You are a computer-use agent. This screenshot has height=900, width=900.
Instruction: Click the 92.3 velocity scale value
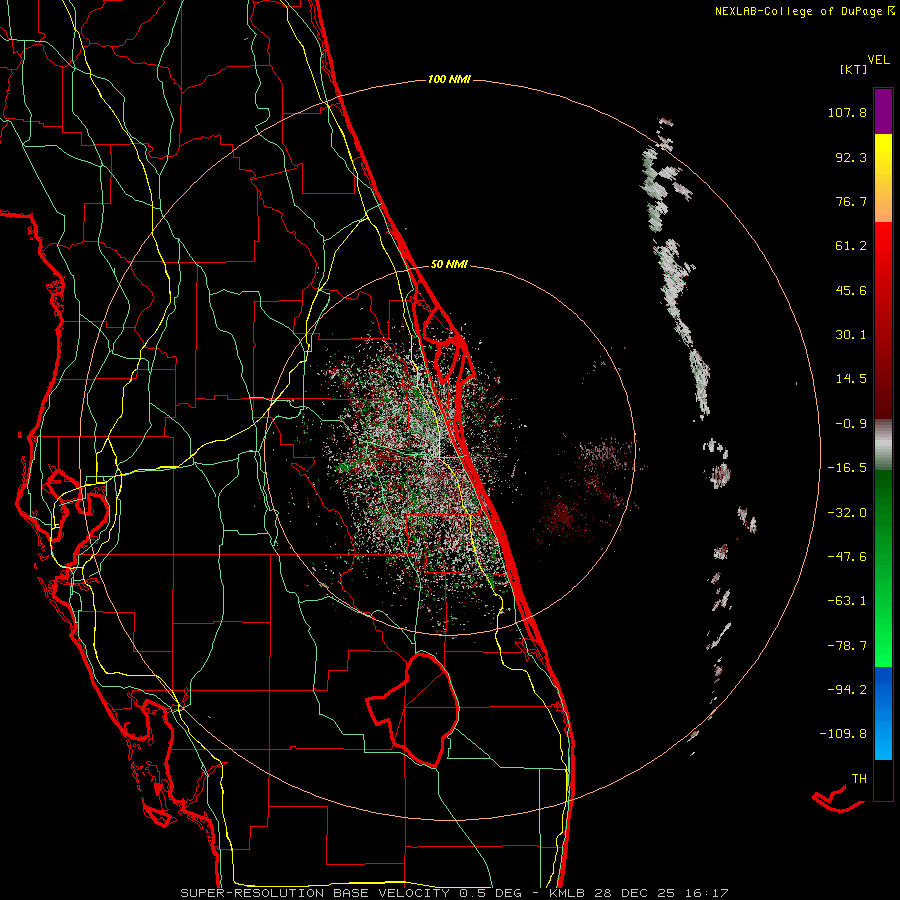pyautogui.click(x=851, y=157)
